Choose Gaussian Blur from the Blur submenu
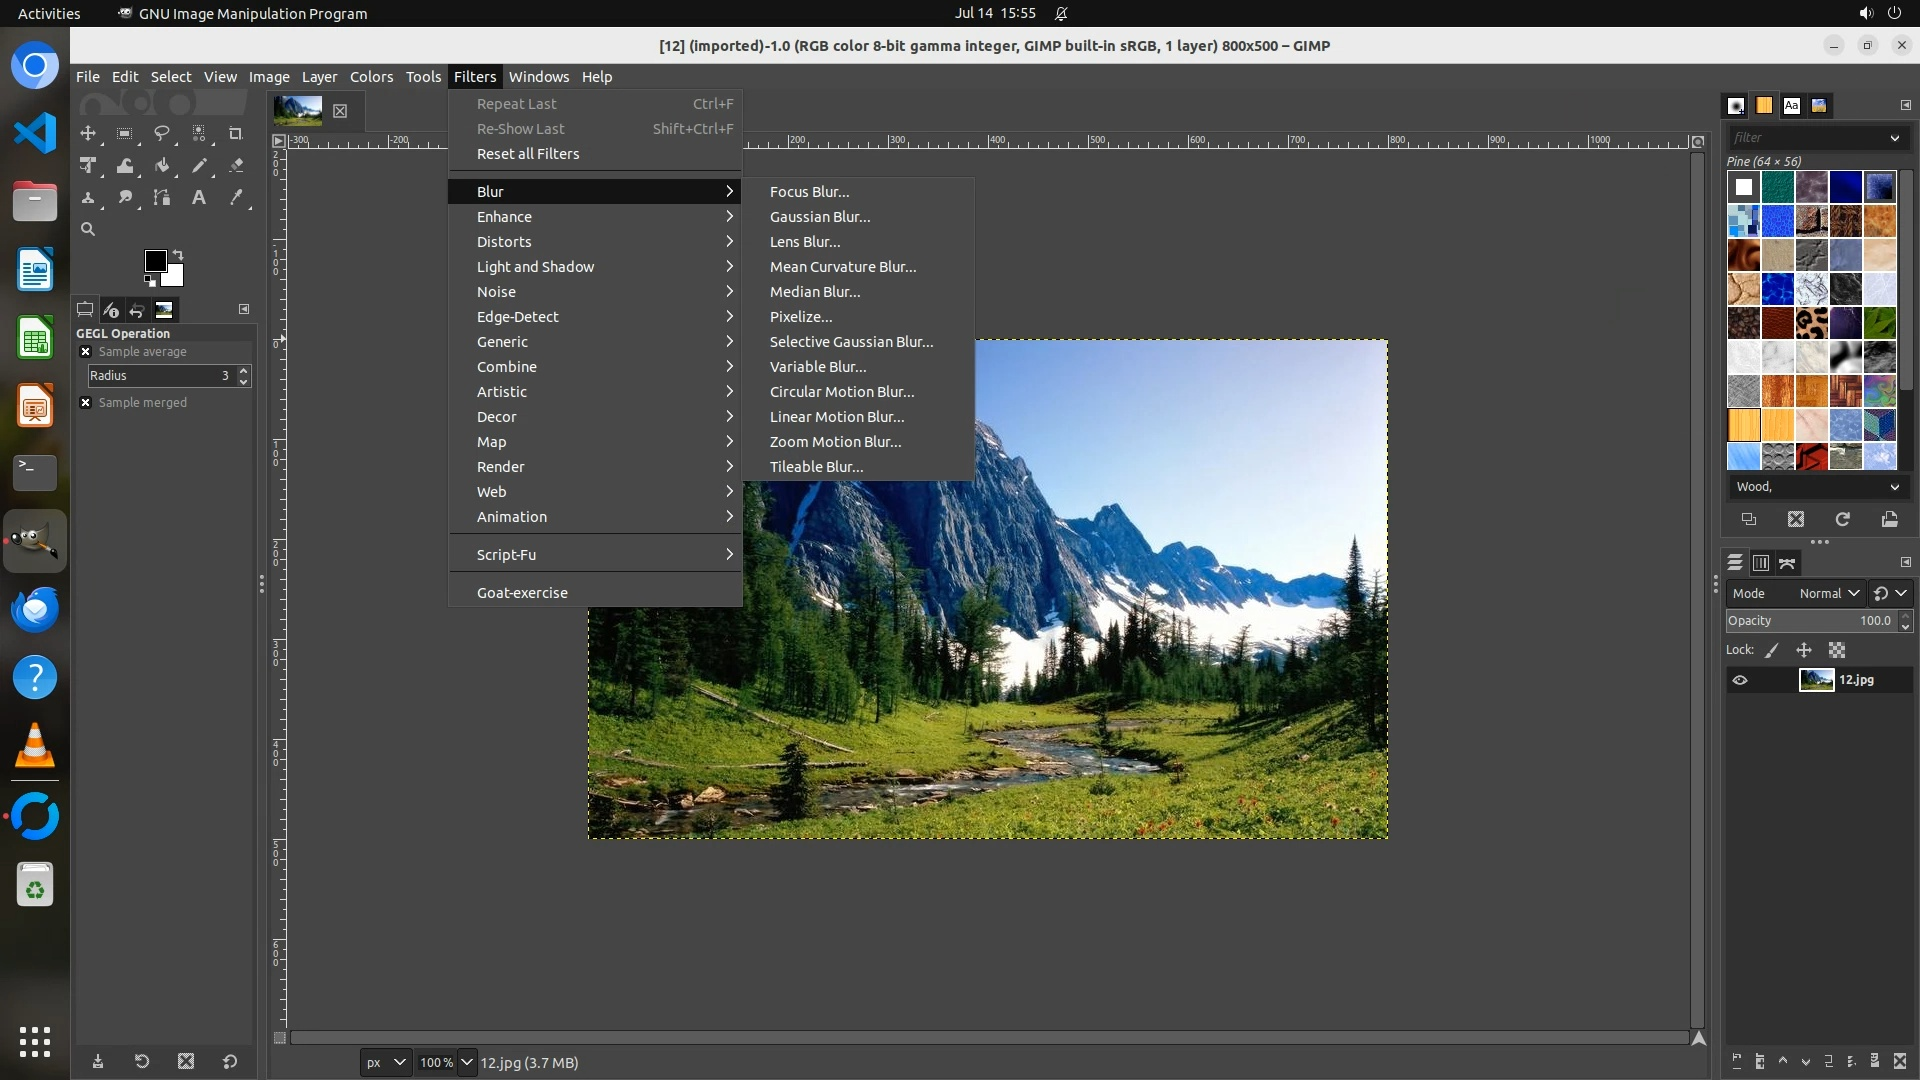 (x=819, y=217)
